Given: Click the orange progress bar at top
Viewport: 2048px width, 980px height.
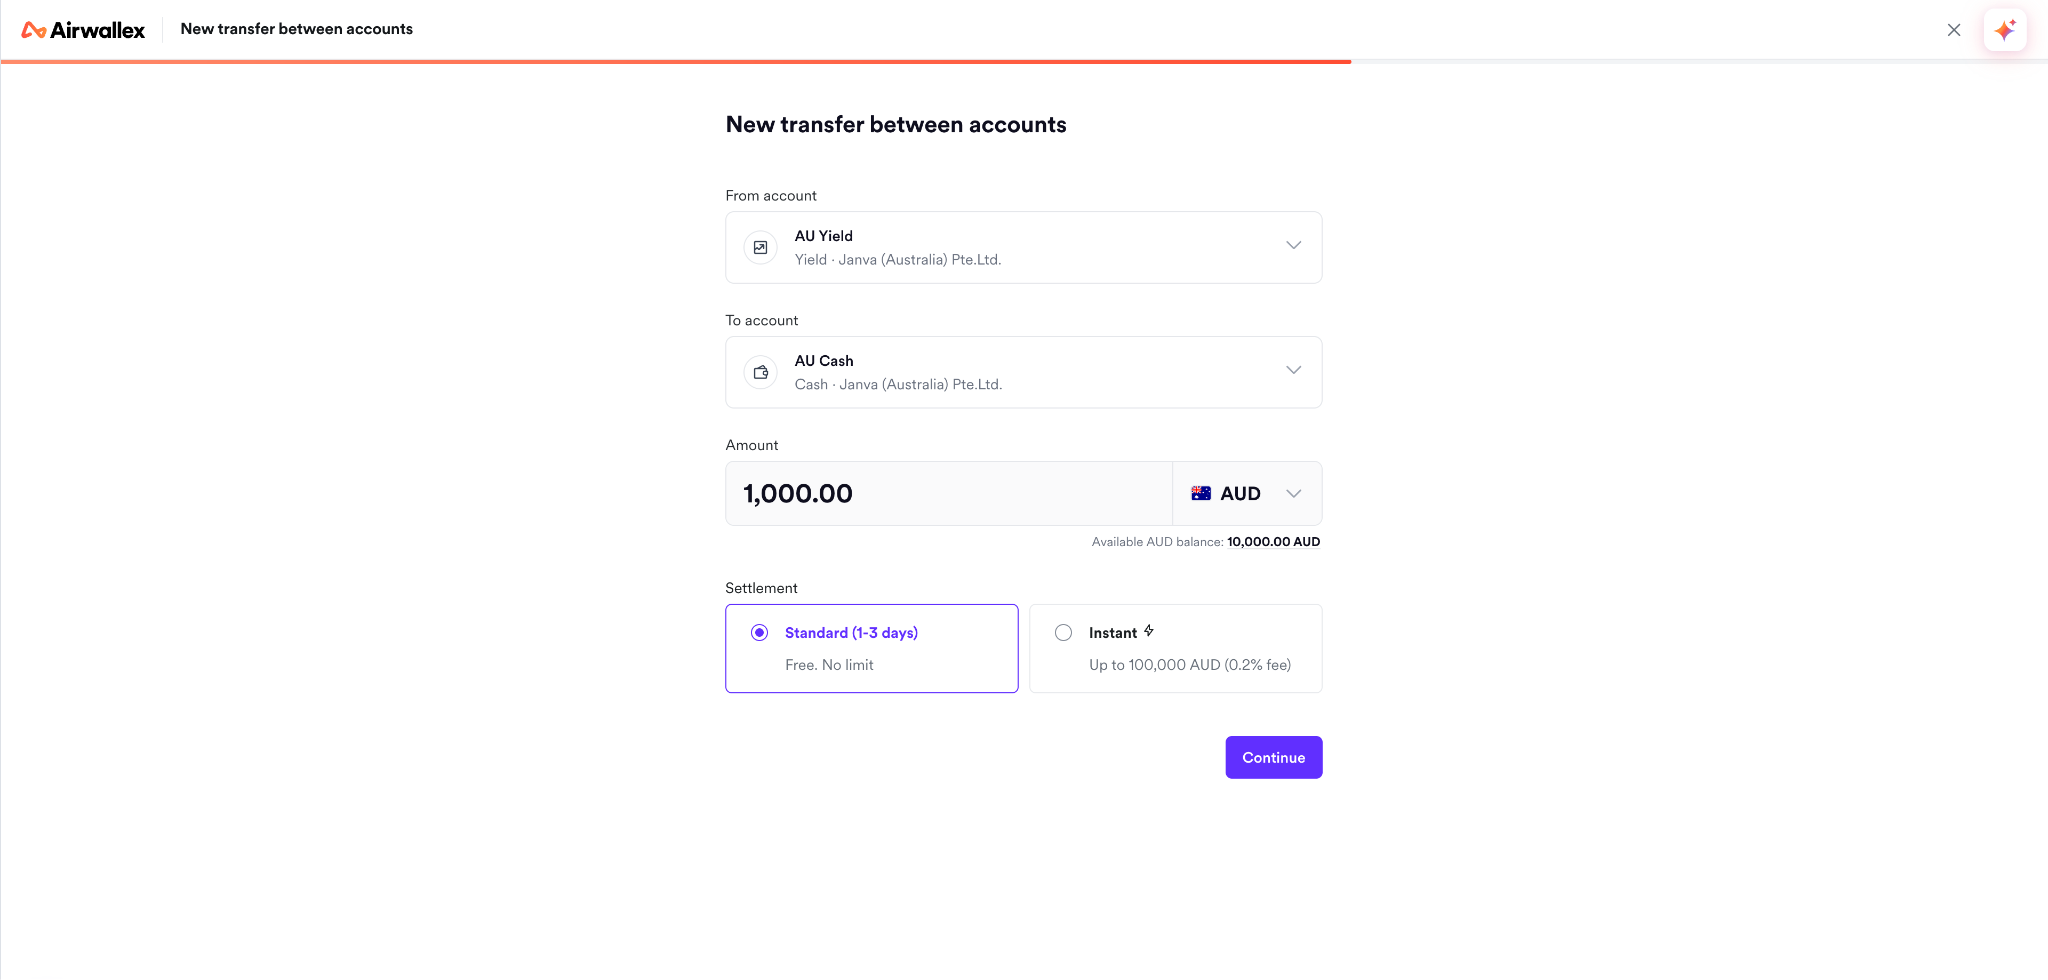Looking at the screenshot, I should pos(676,62).
